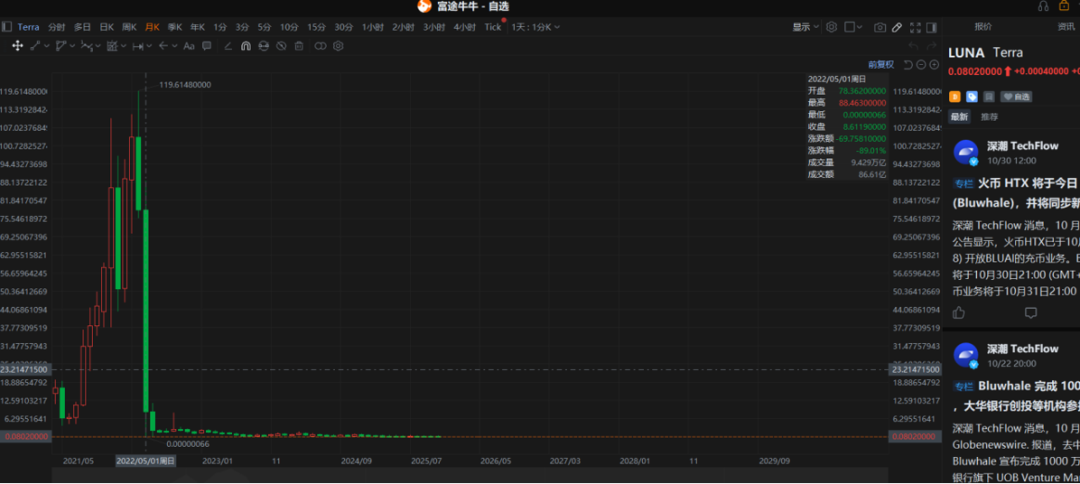The image size is (1080, 484).
Task: Open trend line tool variants dropdown
Action: [x=47, y=46]
